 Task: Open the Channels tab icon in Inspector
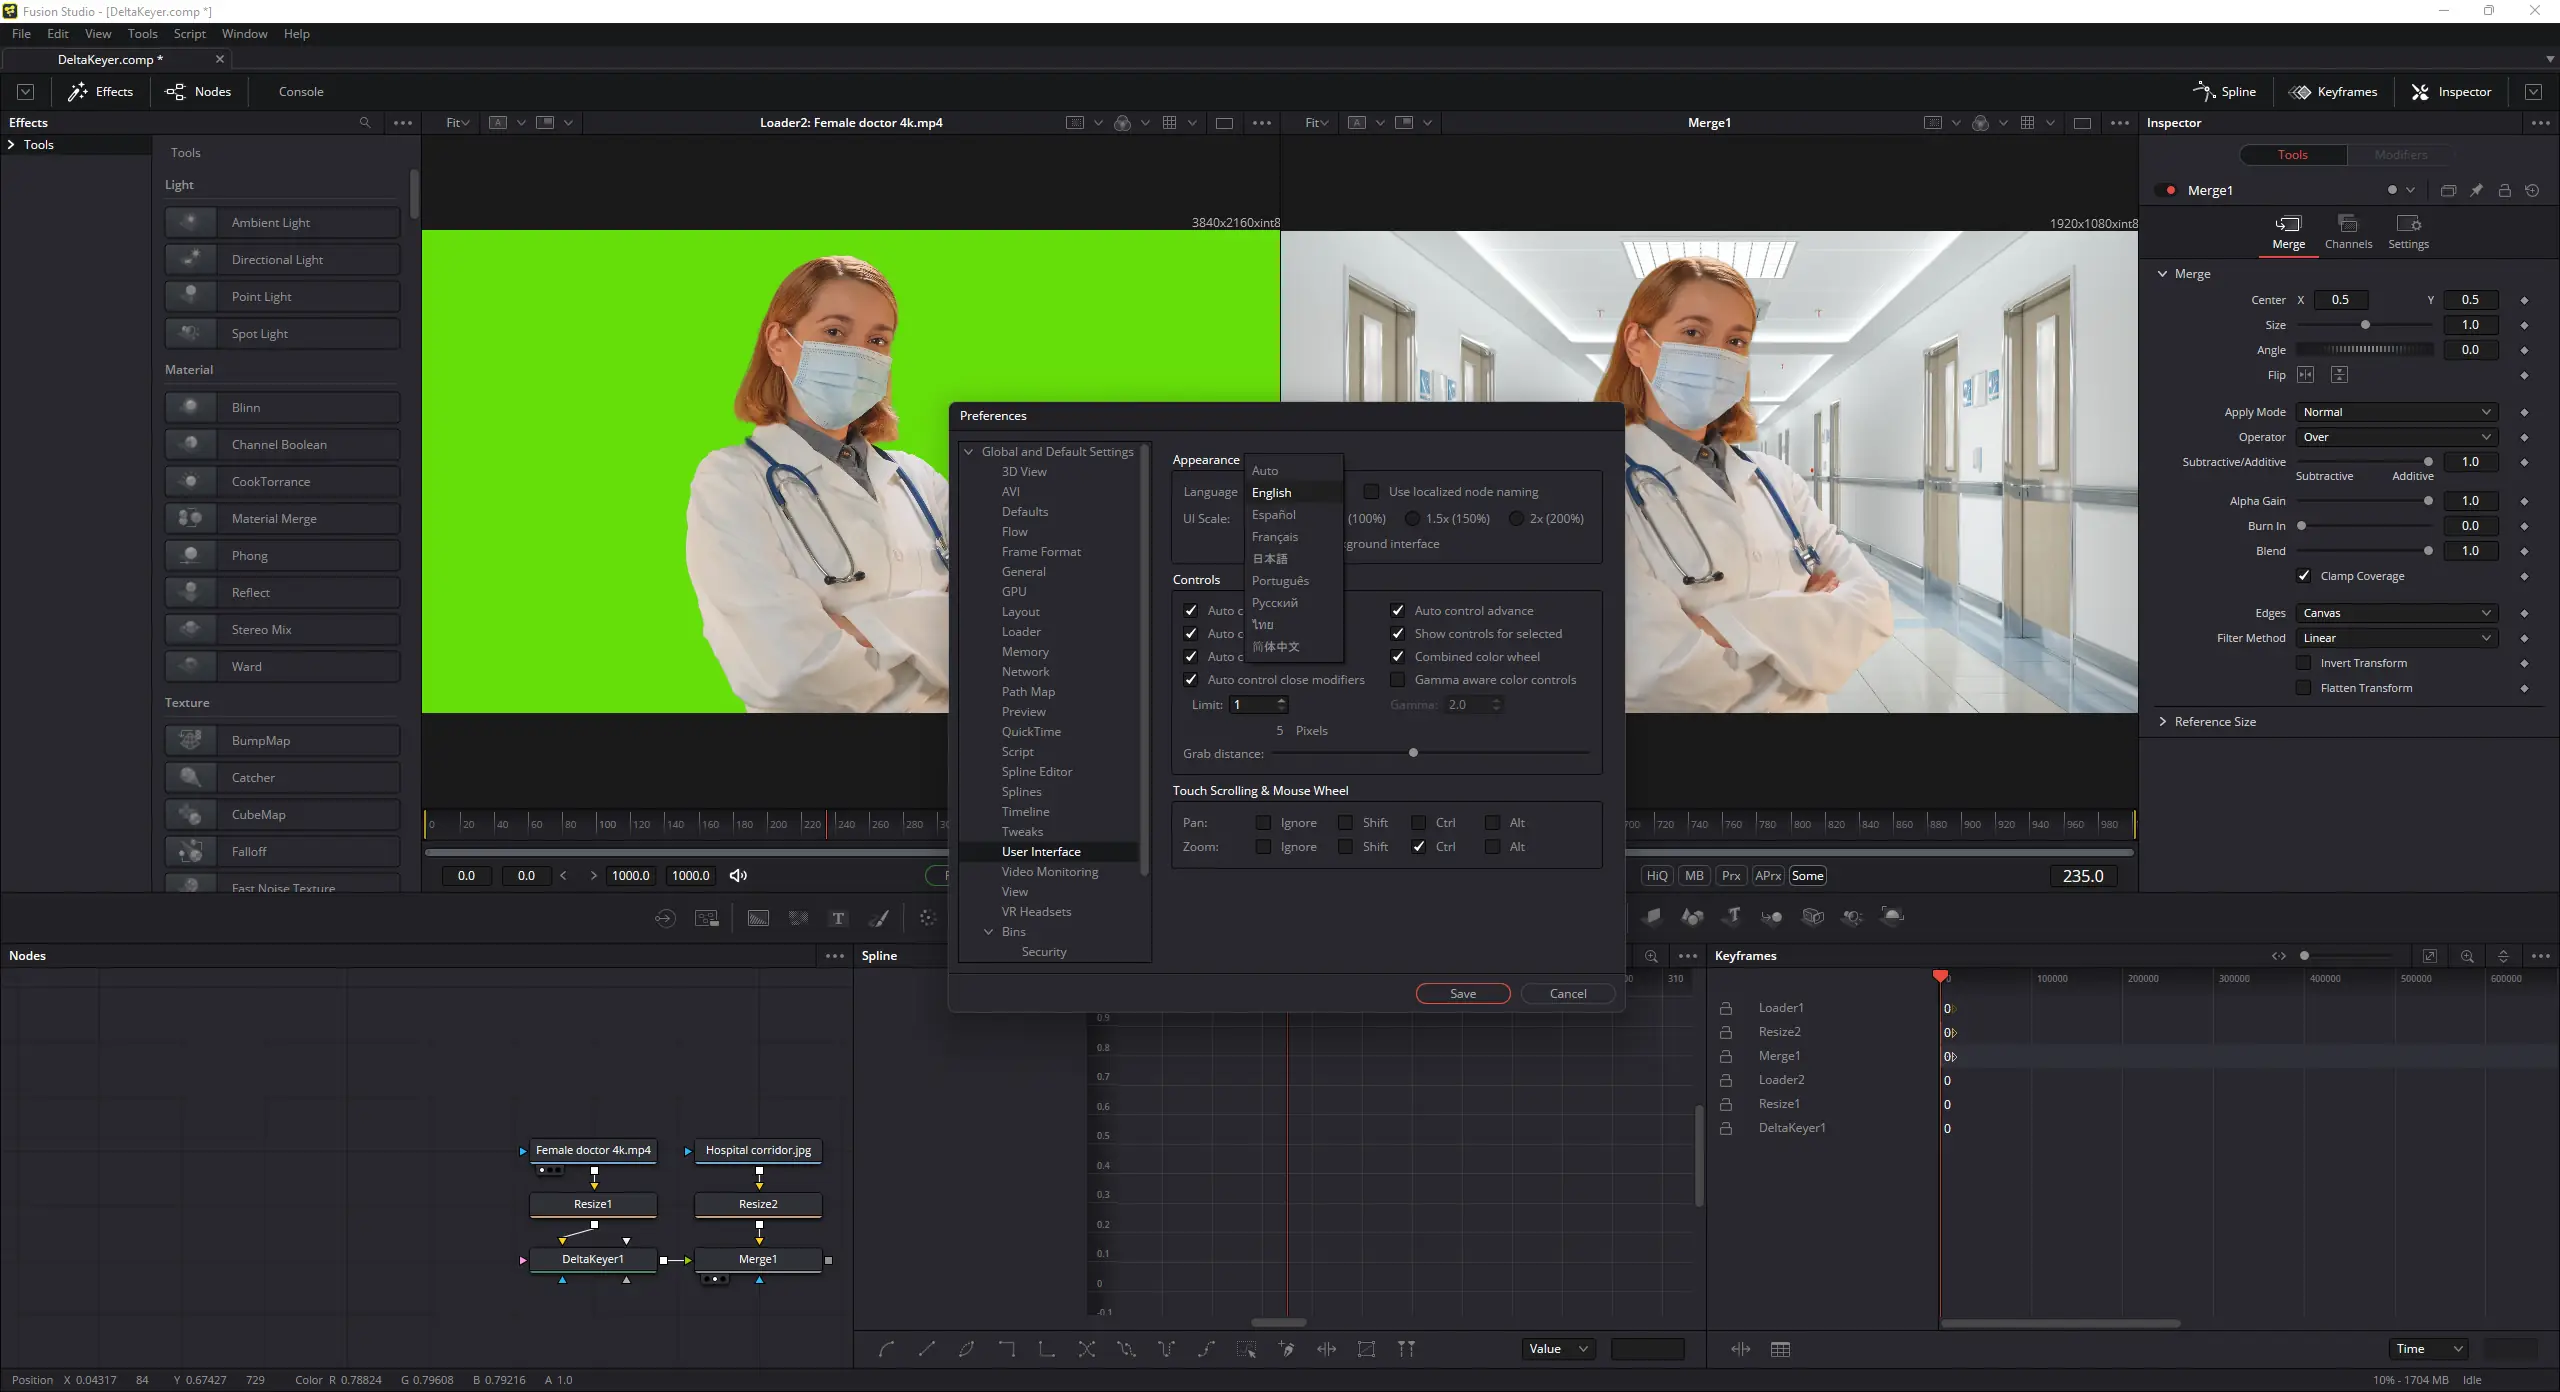click(x=2347, y=224)
